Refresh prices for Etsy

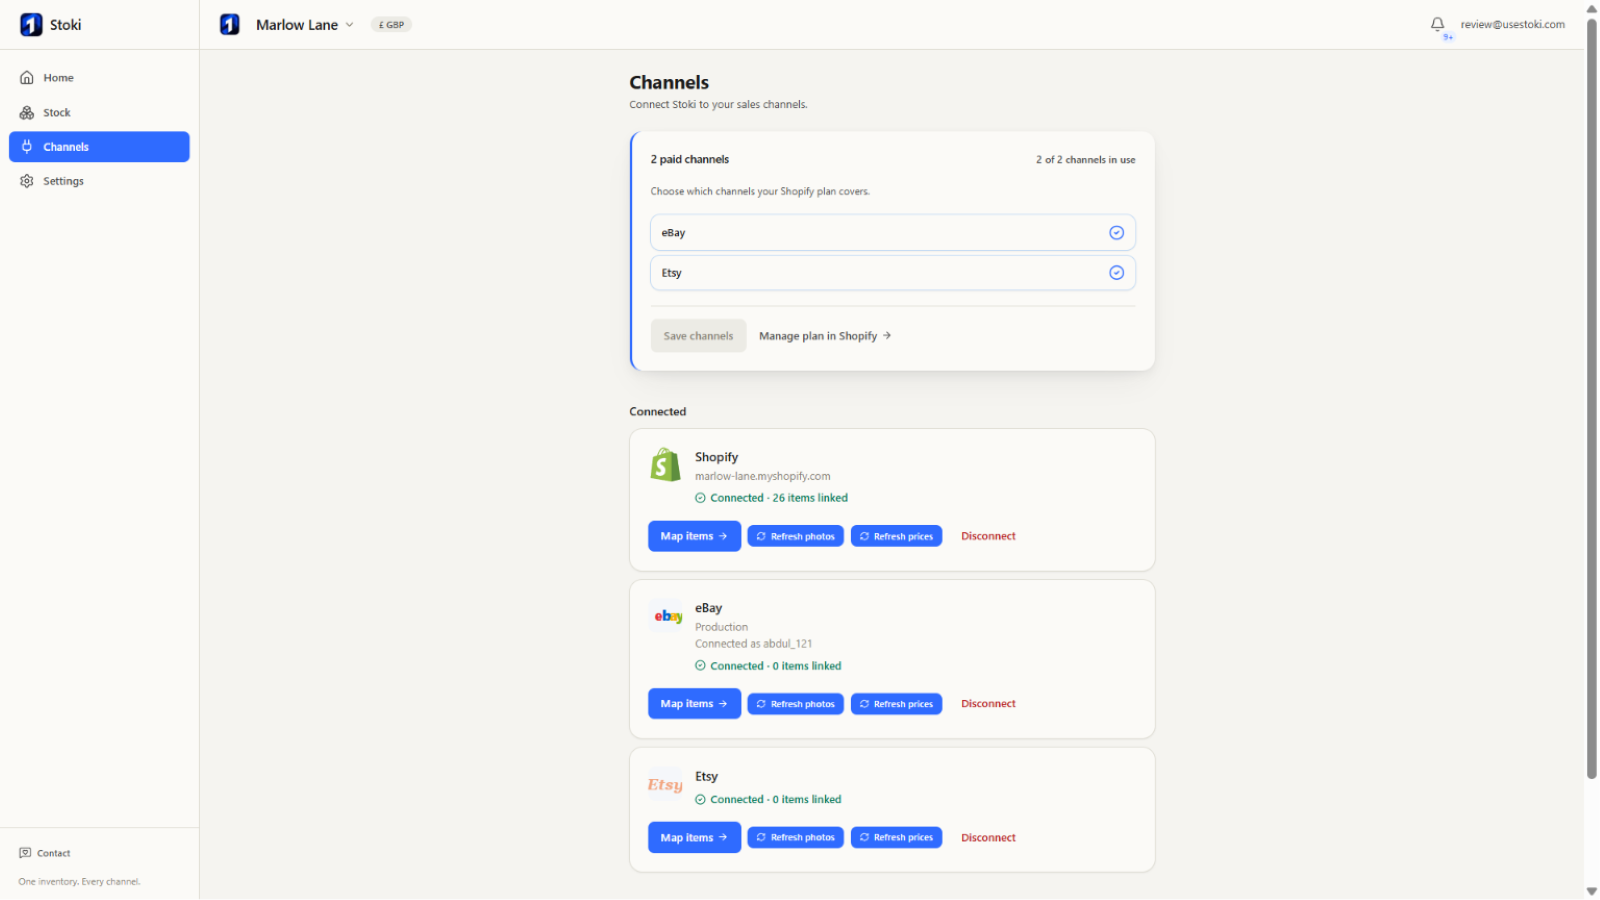(x=896, y=838)
